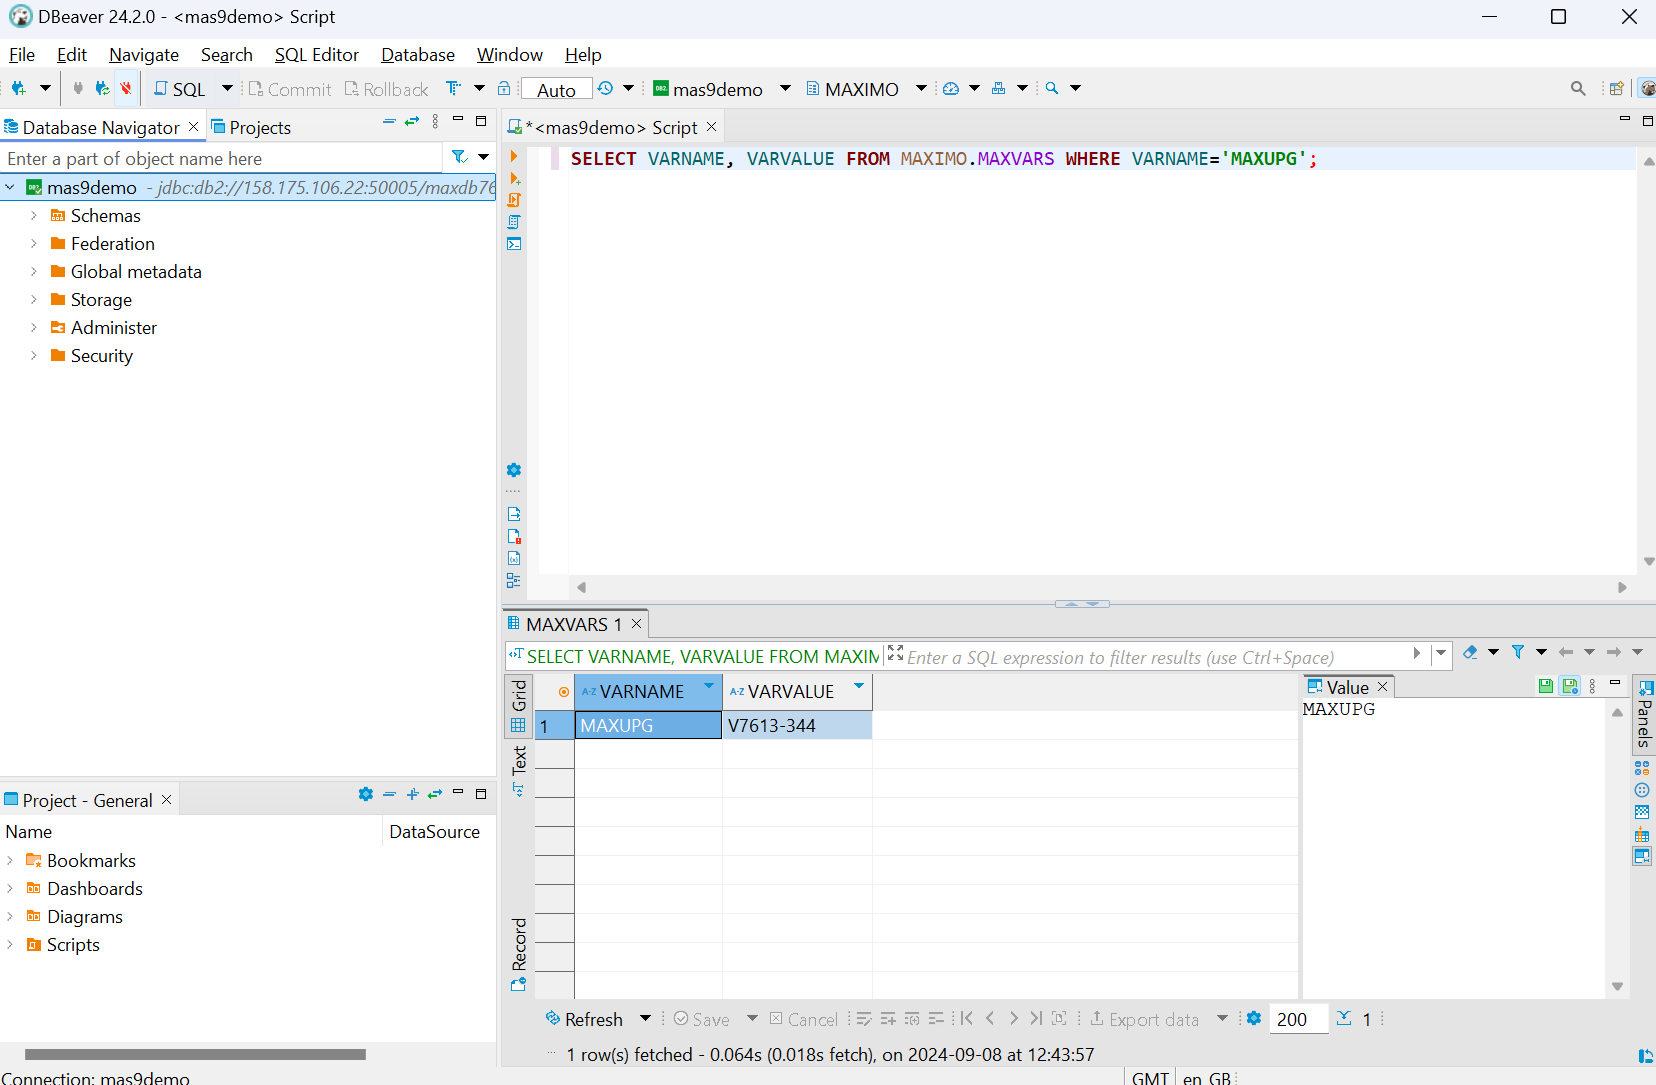
Task: Open the navigator filter settings icon
Action: point(459,157)
